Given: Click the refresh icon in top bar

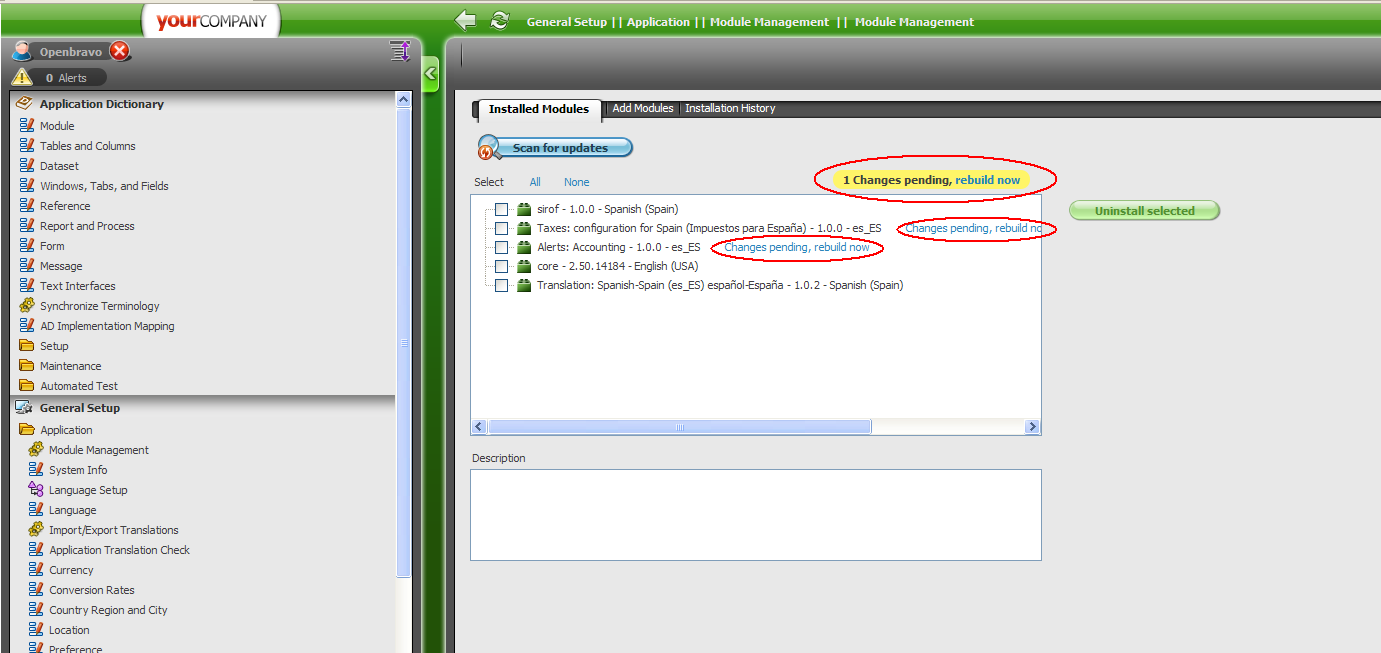Looking at the screenshot, I should click(x=499, y=21).
